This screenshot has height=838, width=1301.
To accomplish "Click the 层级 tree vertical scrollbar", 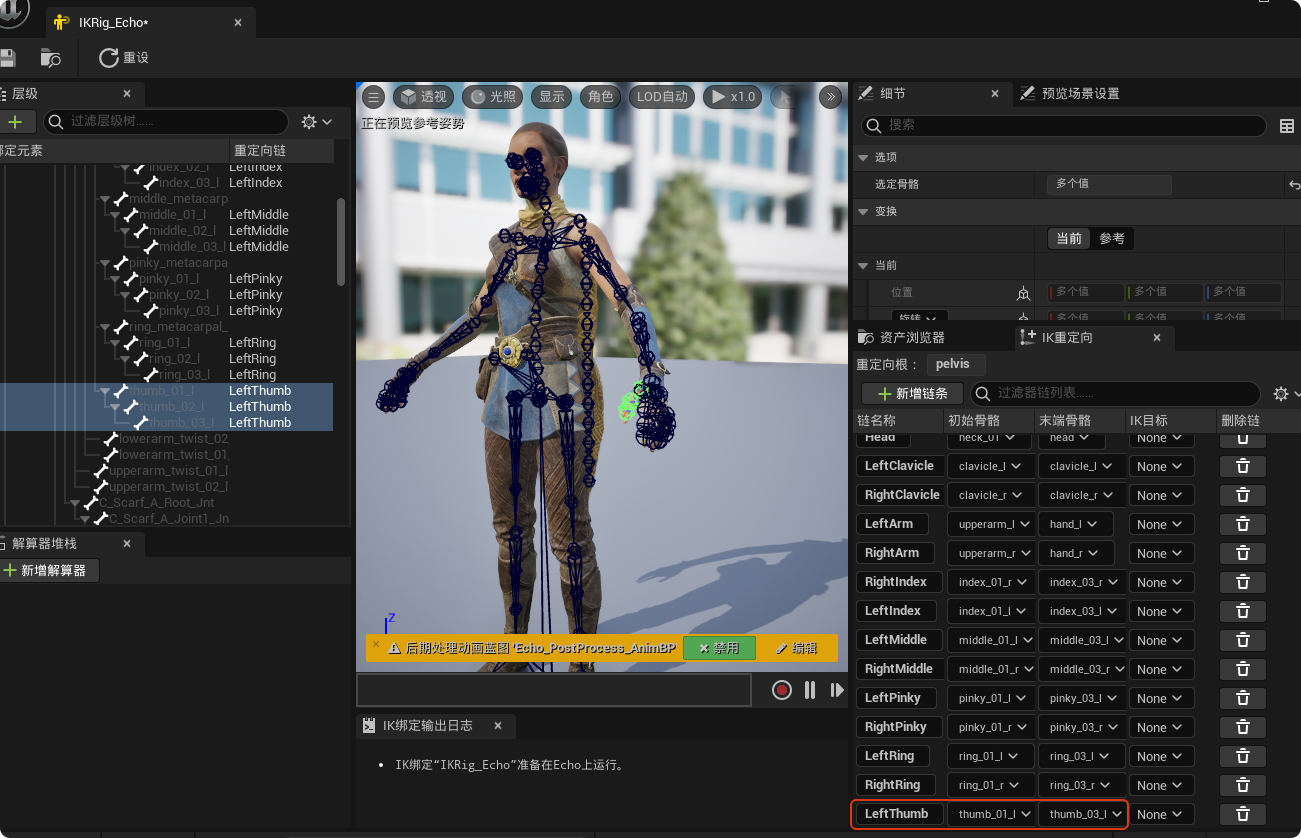I will (341, 240).
